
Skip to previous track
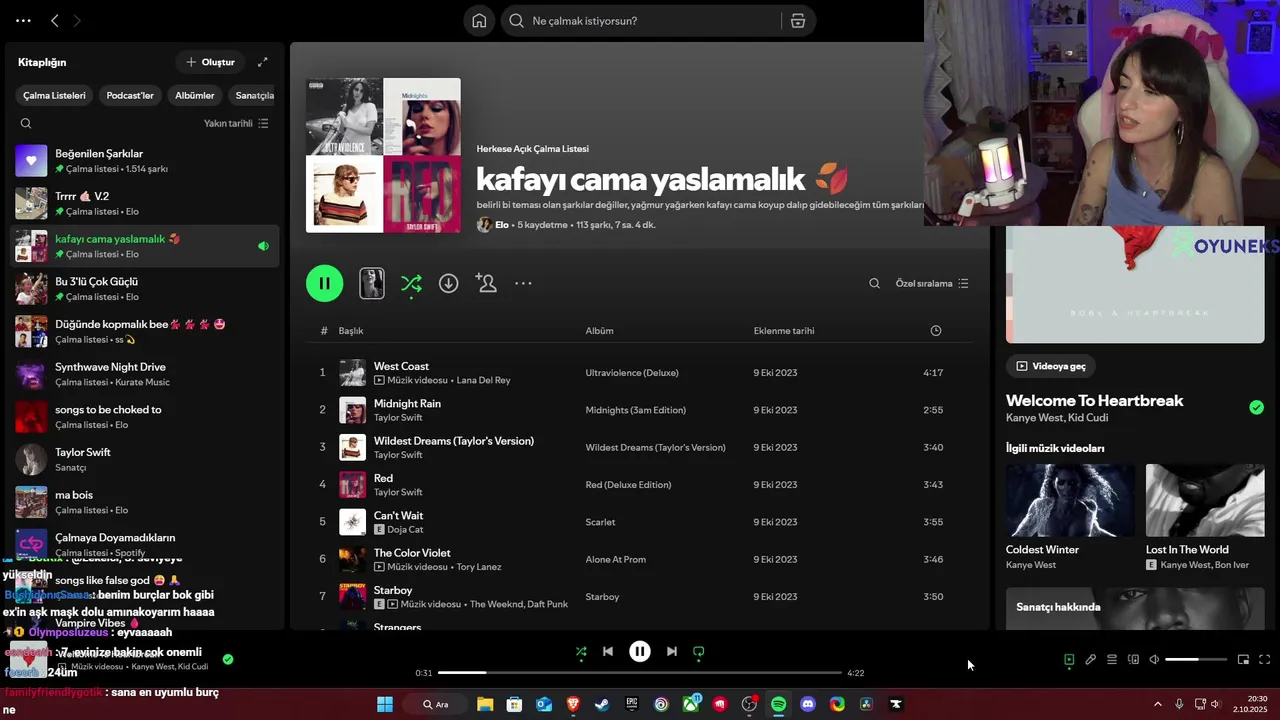pos(608,651)
